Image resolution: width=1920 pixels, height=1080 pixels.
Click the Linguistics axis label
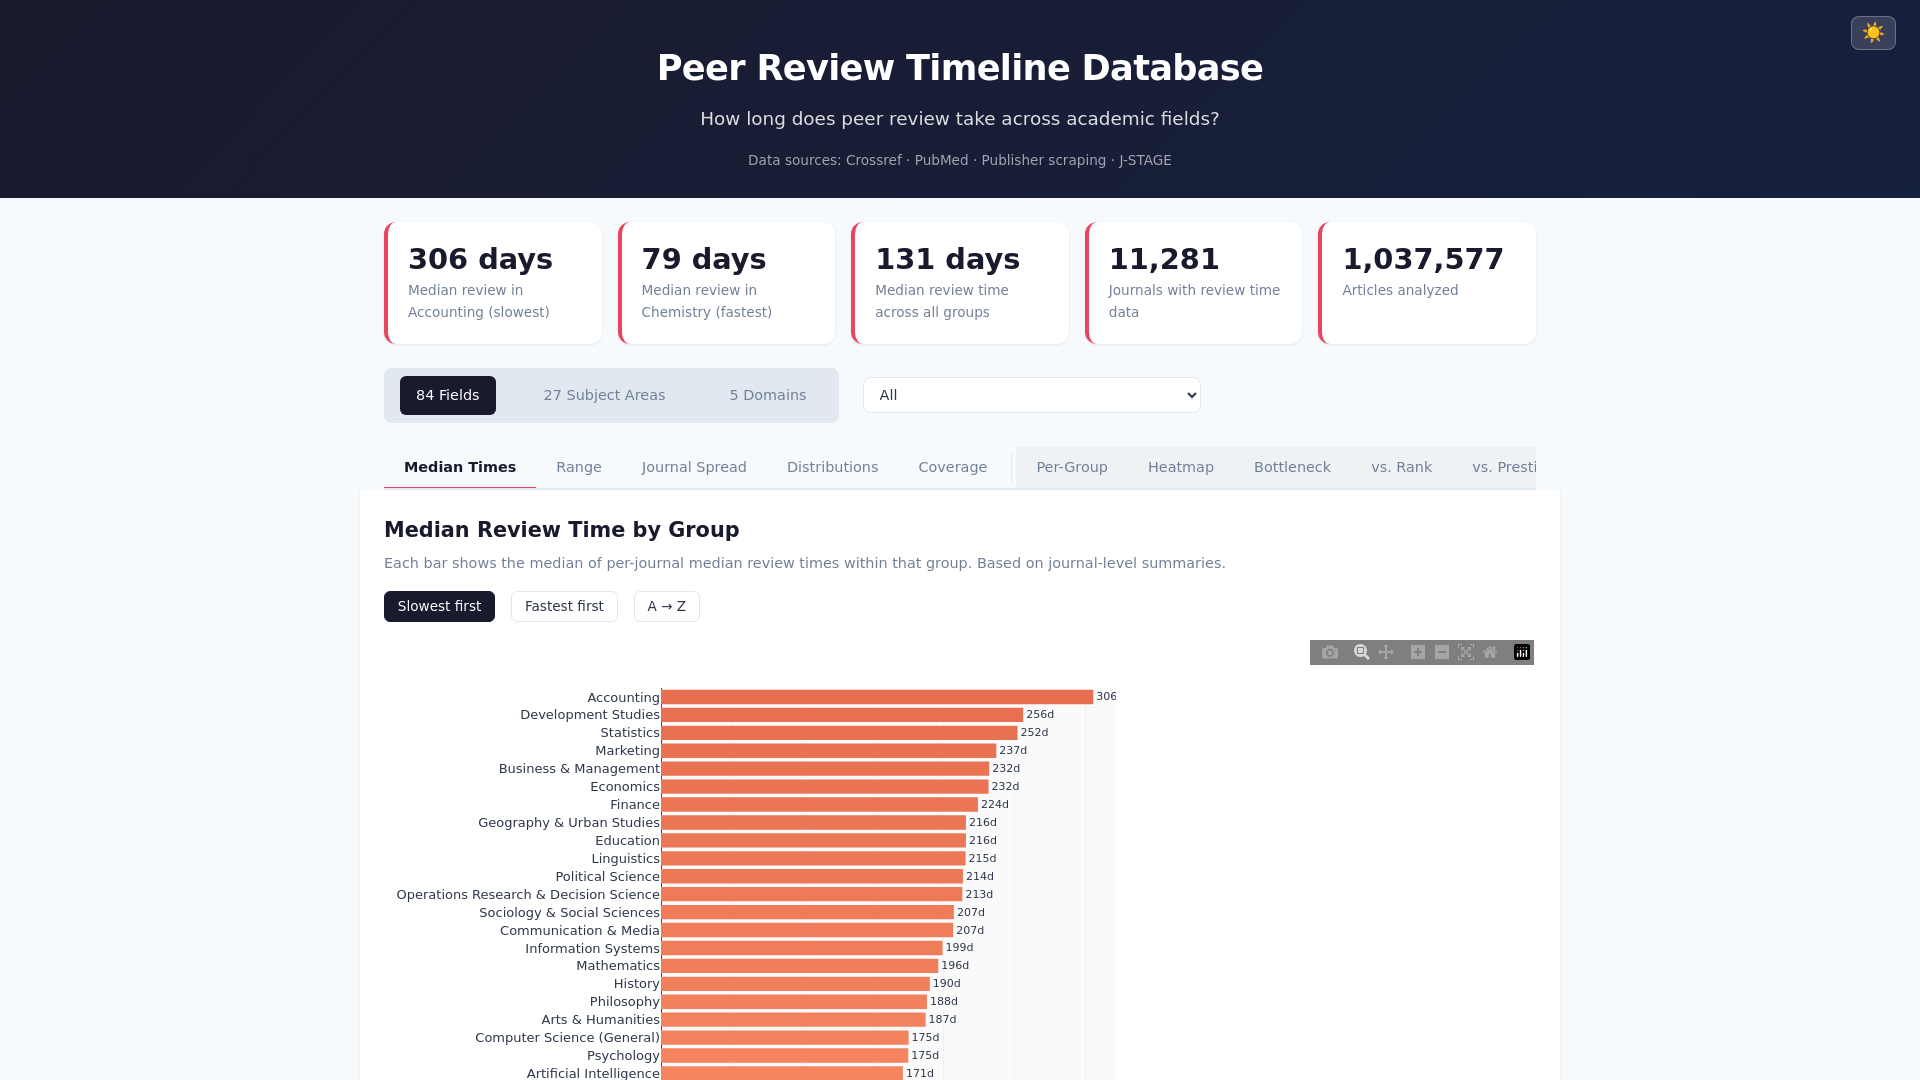click(x=625, y=859)
